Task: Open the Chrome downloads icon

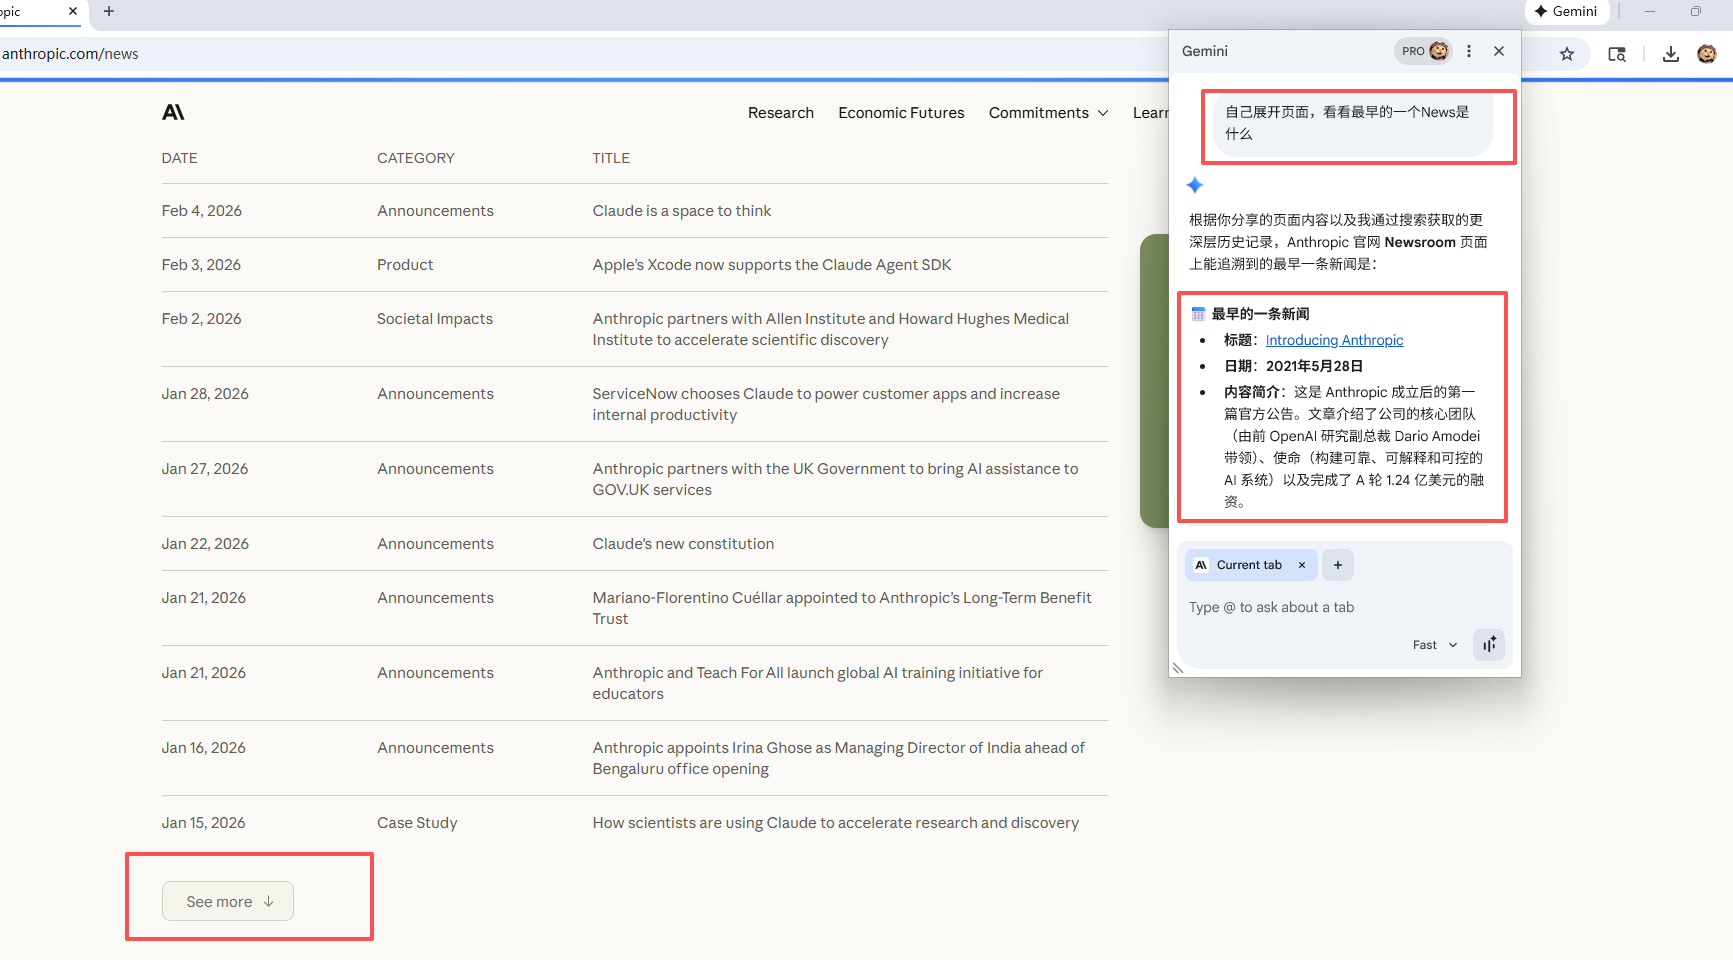Action: pyautogui.click(x=1670, y=54)
